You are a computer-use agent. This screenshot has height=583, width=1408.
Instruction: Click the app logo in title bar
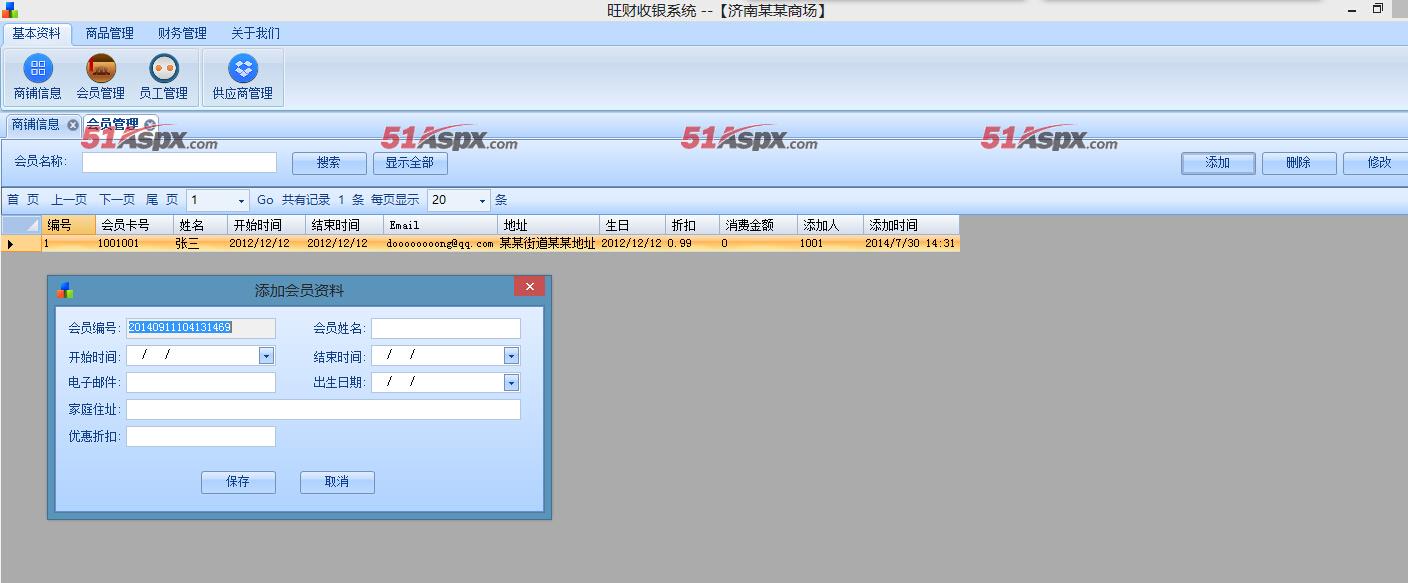coord(9,10)
